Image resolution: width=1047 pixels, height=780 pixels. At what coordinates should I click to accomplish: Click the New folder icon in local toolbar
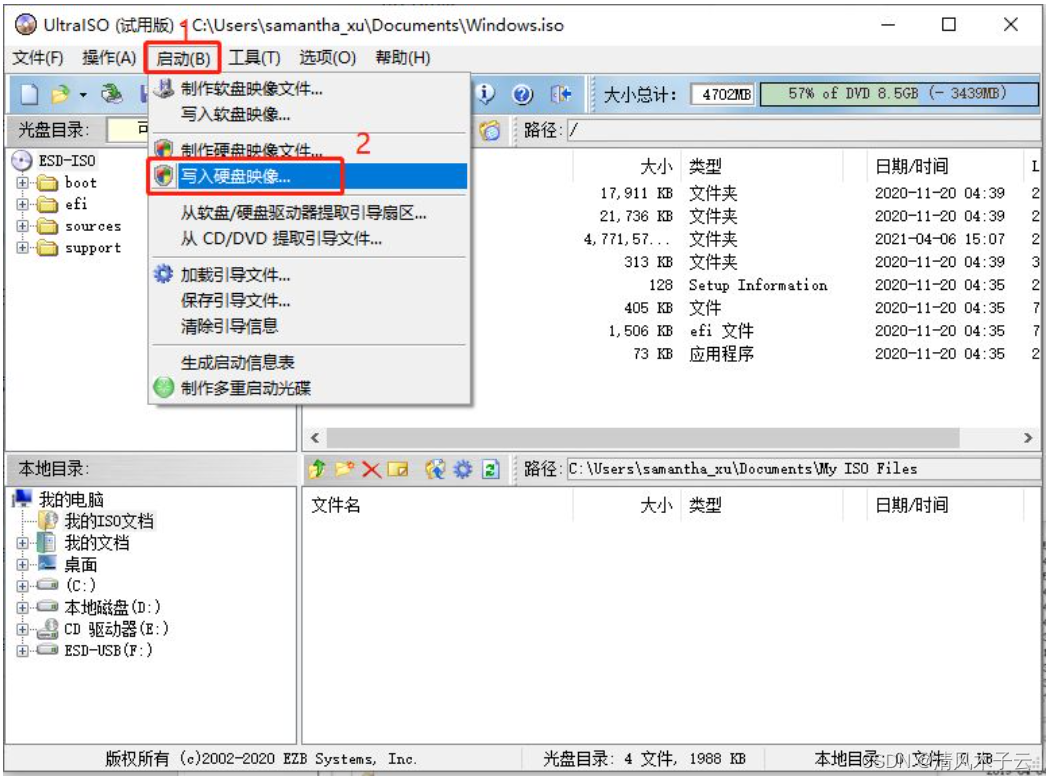[x=345, y=469]
